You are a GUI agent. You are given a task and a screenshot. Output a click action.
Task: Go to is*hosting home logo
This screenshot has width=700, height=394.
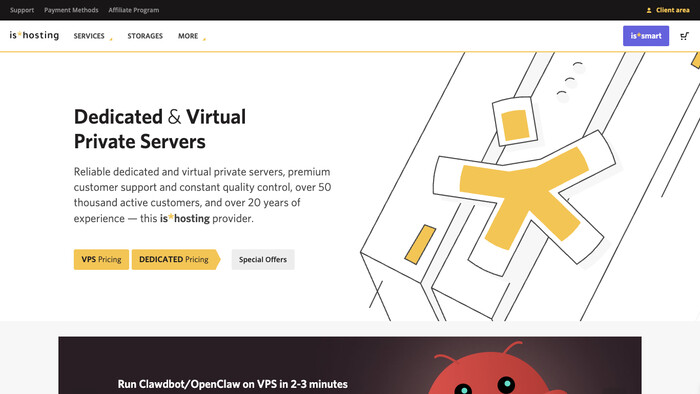pyautogui.click(x=34, y=35)
